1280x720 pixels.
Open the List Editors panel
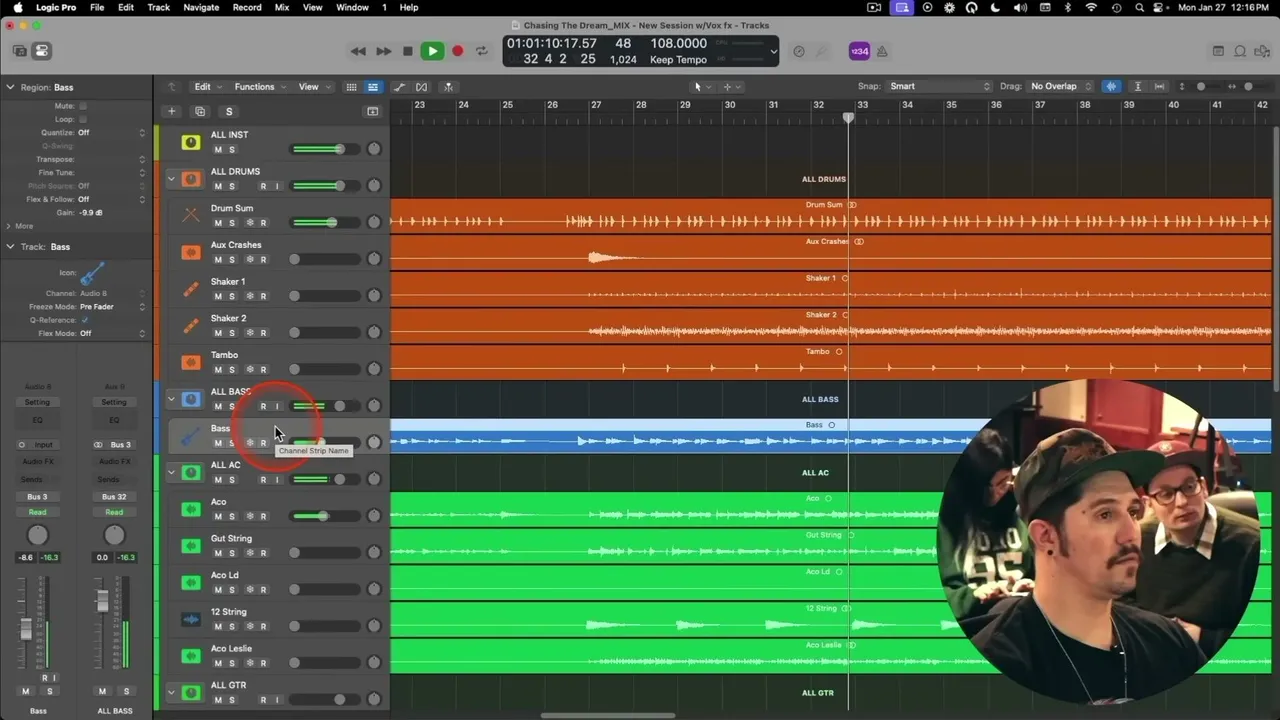tap(1218, 51)
